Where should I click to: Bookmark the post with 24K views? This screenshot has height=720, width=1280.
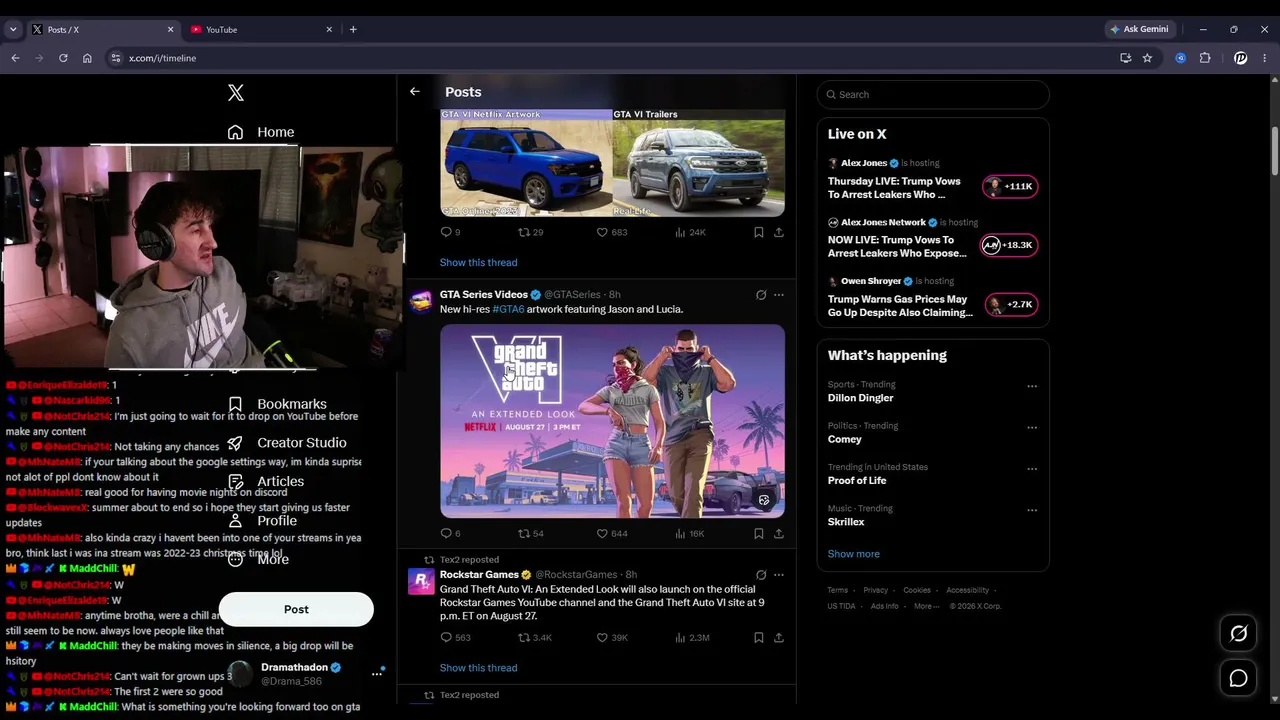758,232
